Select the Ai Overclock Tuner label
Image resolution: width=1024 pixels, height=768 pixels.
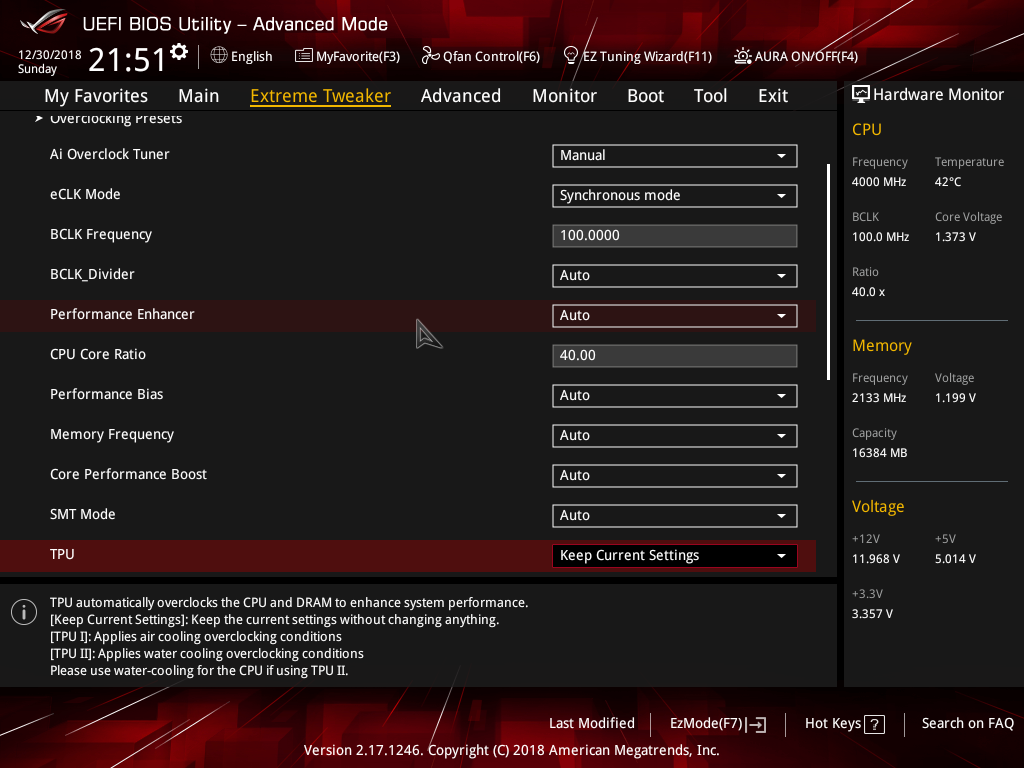(110, 154)
